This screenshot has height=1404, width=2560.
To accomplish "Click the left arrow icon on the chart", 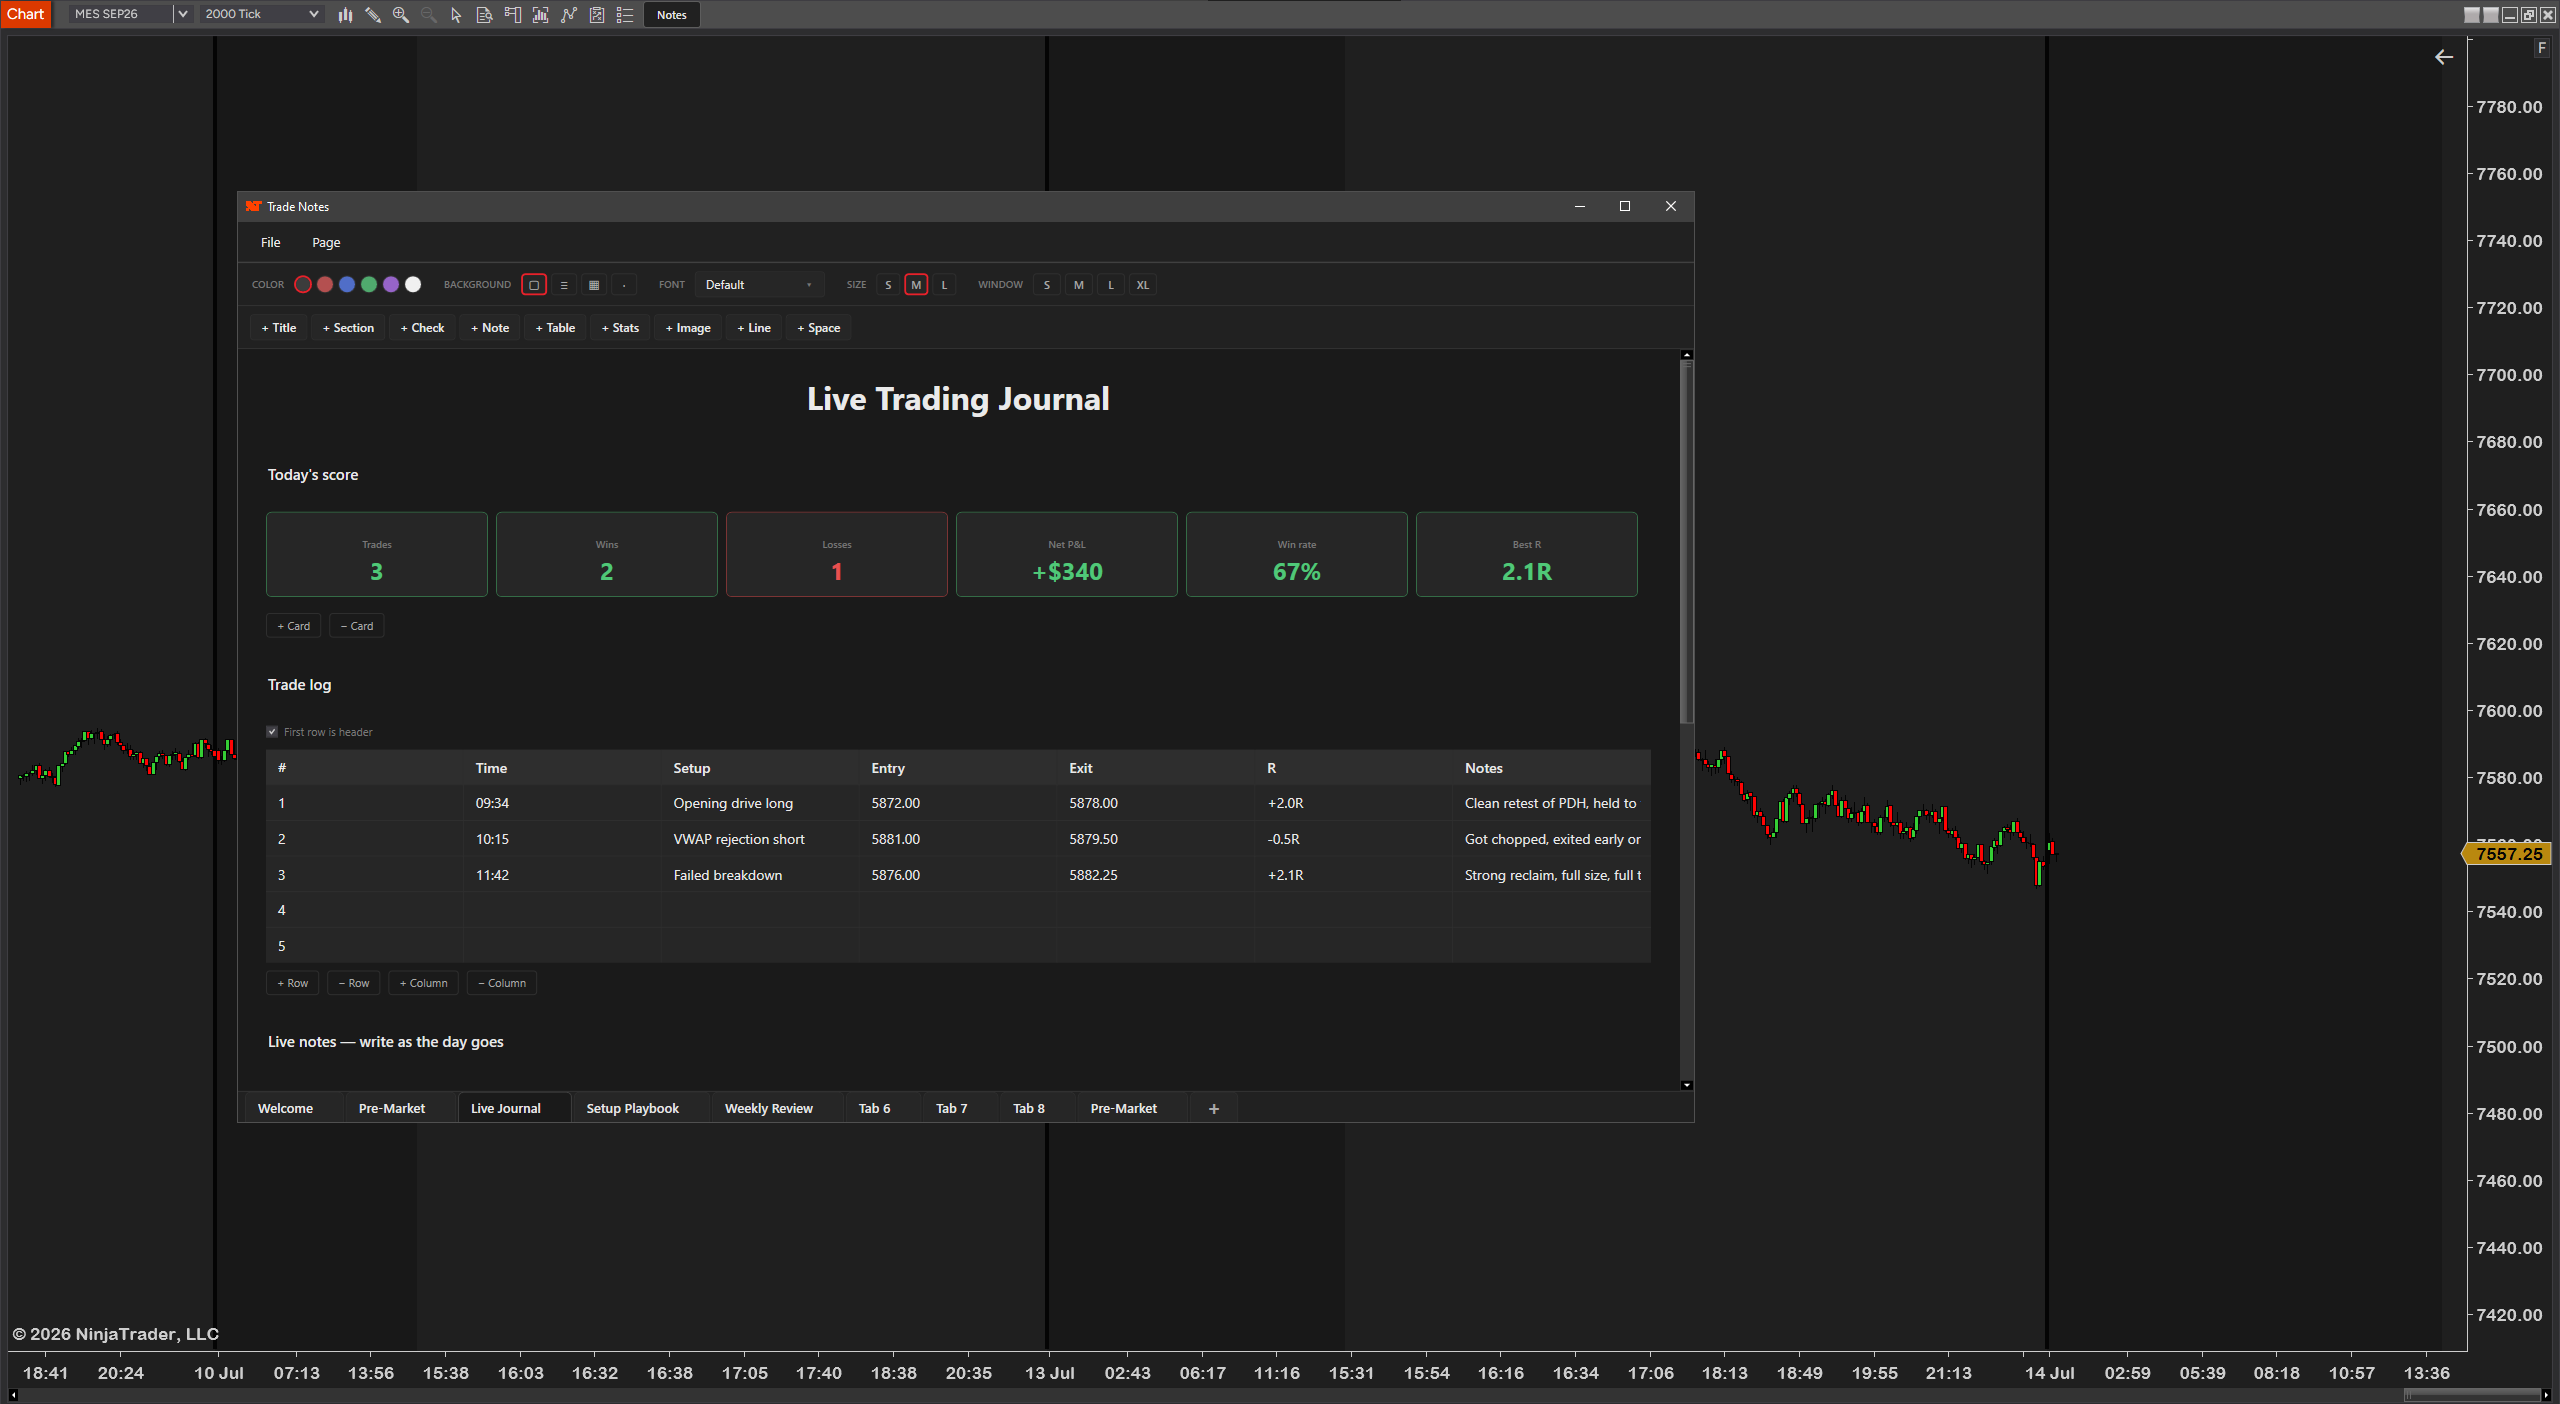I will tap(2443, 57).
